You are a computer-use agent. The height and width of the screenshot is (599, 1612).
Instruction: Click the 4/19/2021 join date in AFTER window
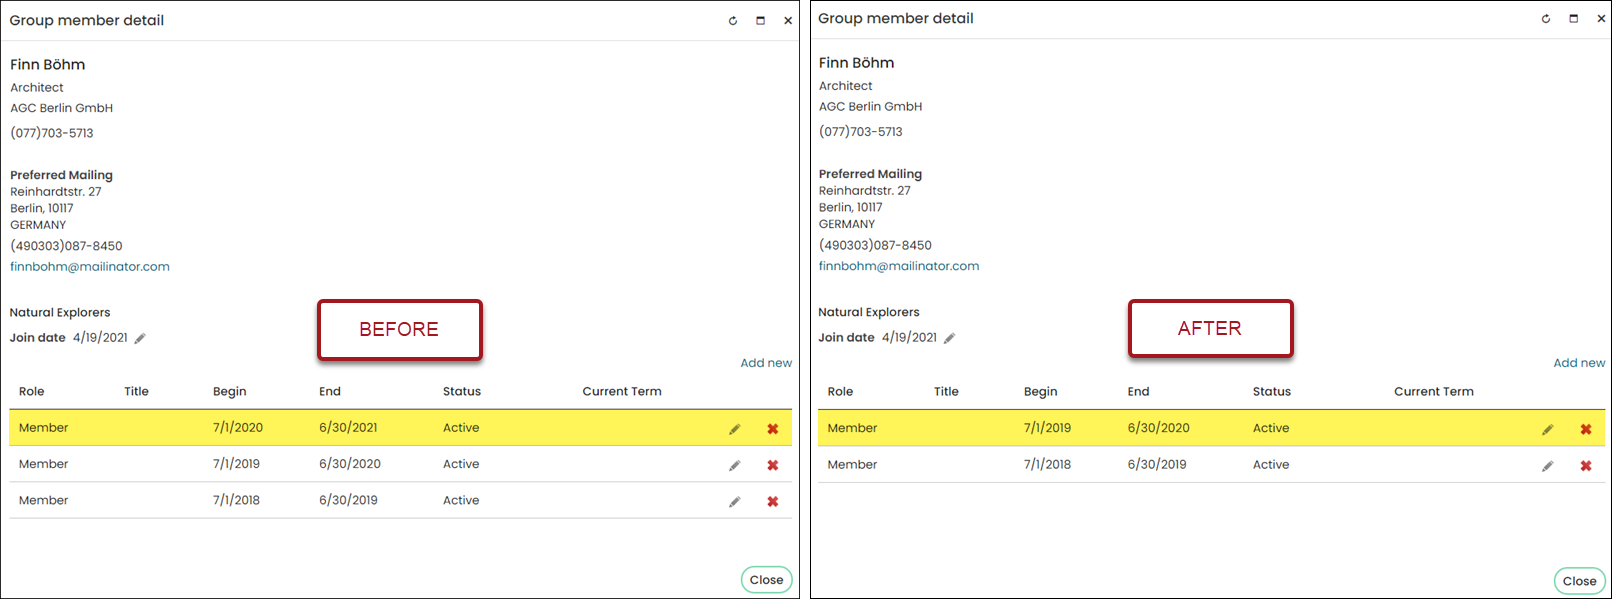point(909,338)
